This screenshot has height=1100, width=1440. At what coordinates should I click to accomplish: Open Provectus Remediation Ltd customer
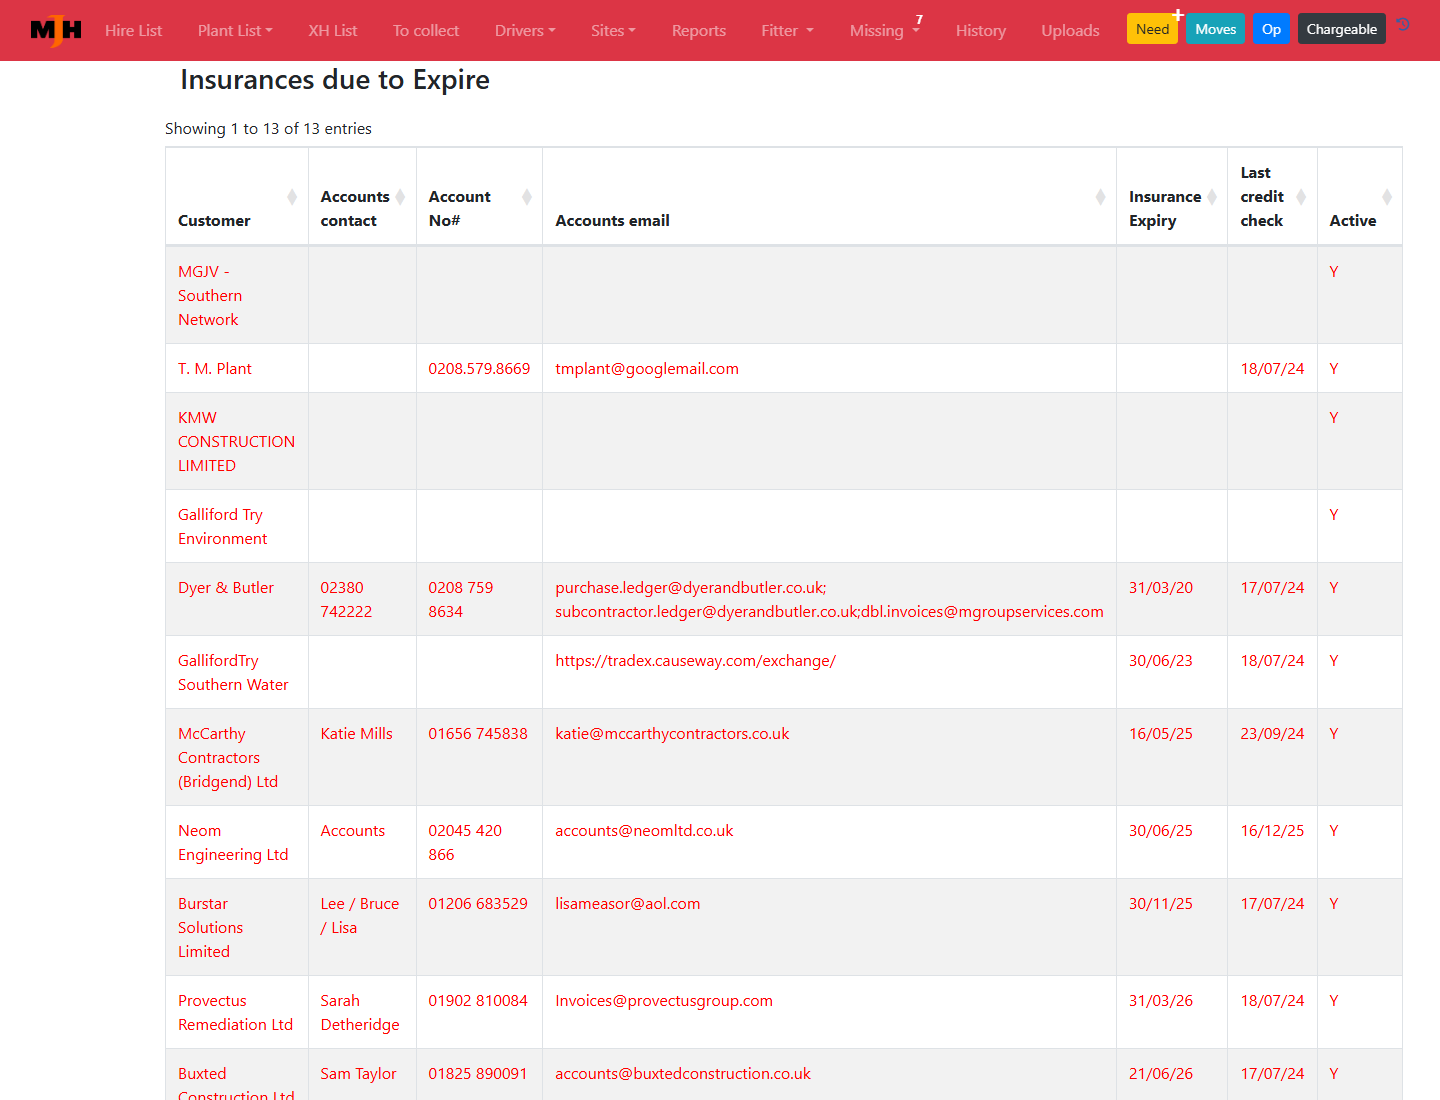(x=235, y=1013)
